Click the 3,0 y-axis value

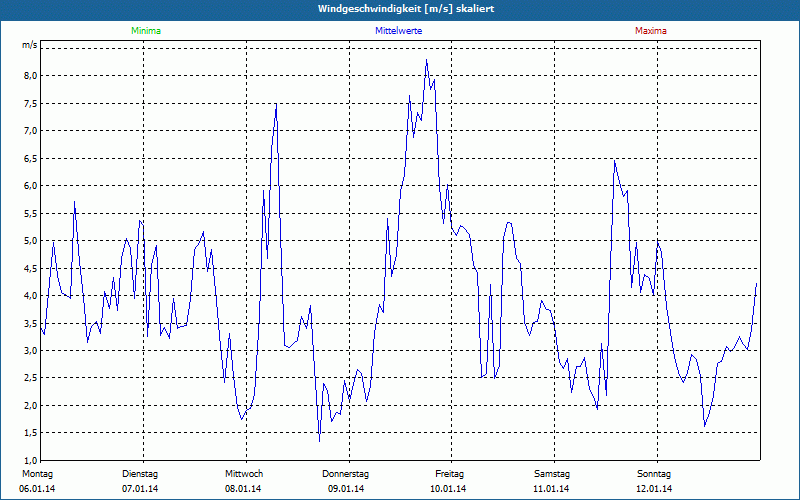[31, 351]
